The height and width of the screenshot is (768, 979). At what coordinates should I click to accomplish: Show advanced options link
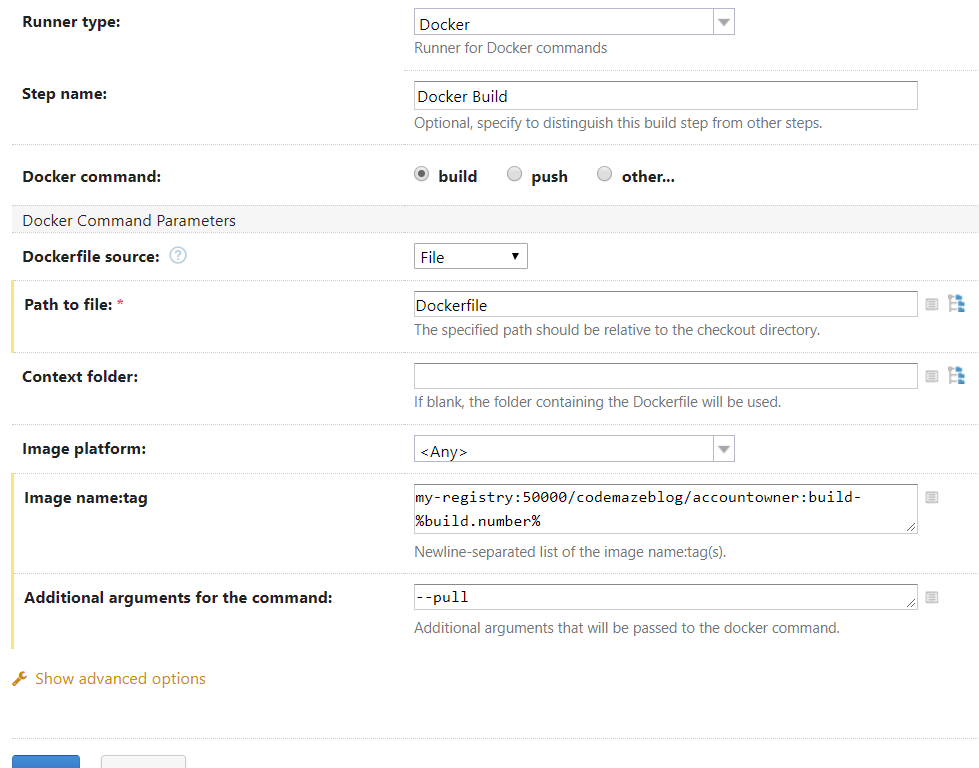pos(120,679)
